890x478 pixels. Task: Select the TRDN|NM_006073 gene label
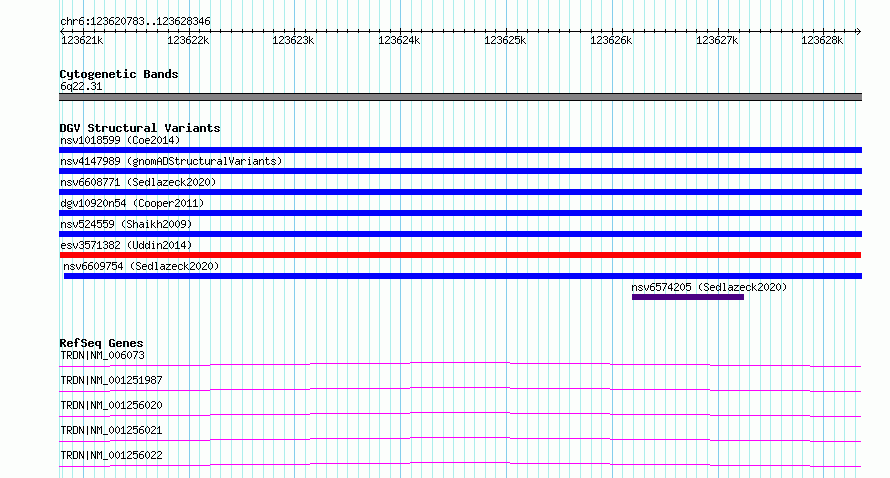pyautogui.click(x=102, y=355)
